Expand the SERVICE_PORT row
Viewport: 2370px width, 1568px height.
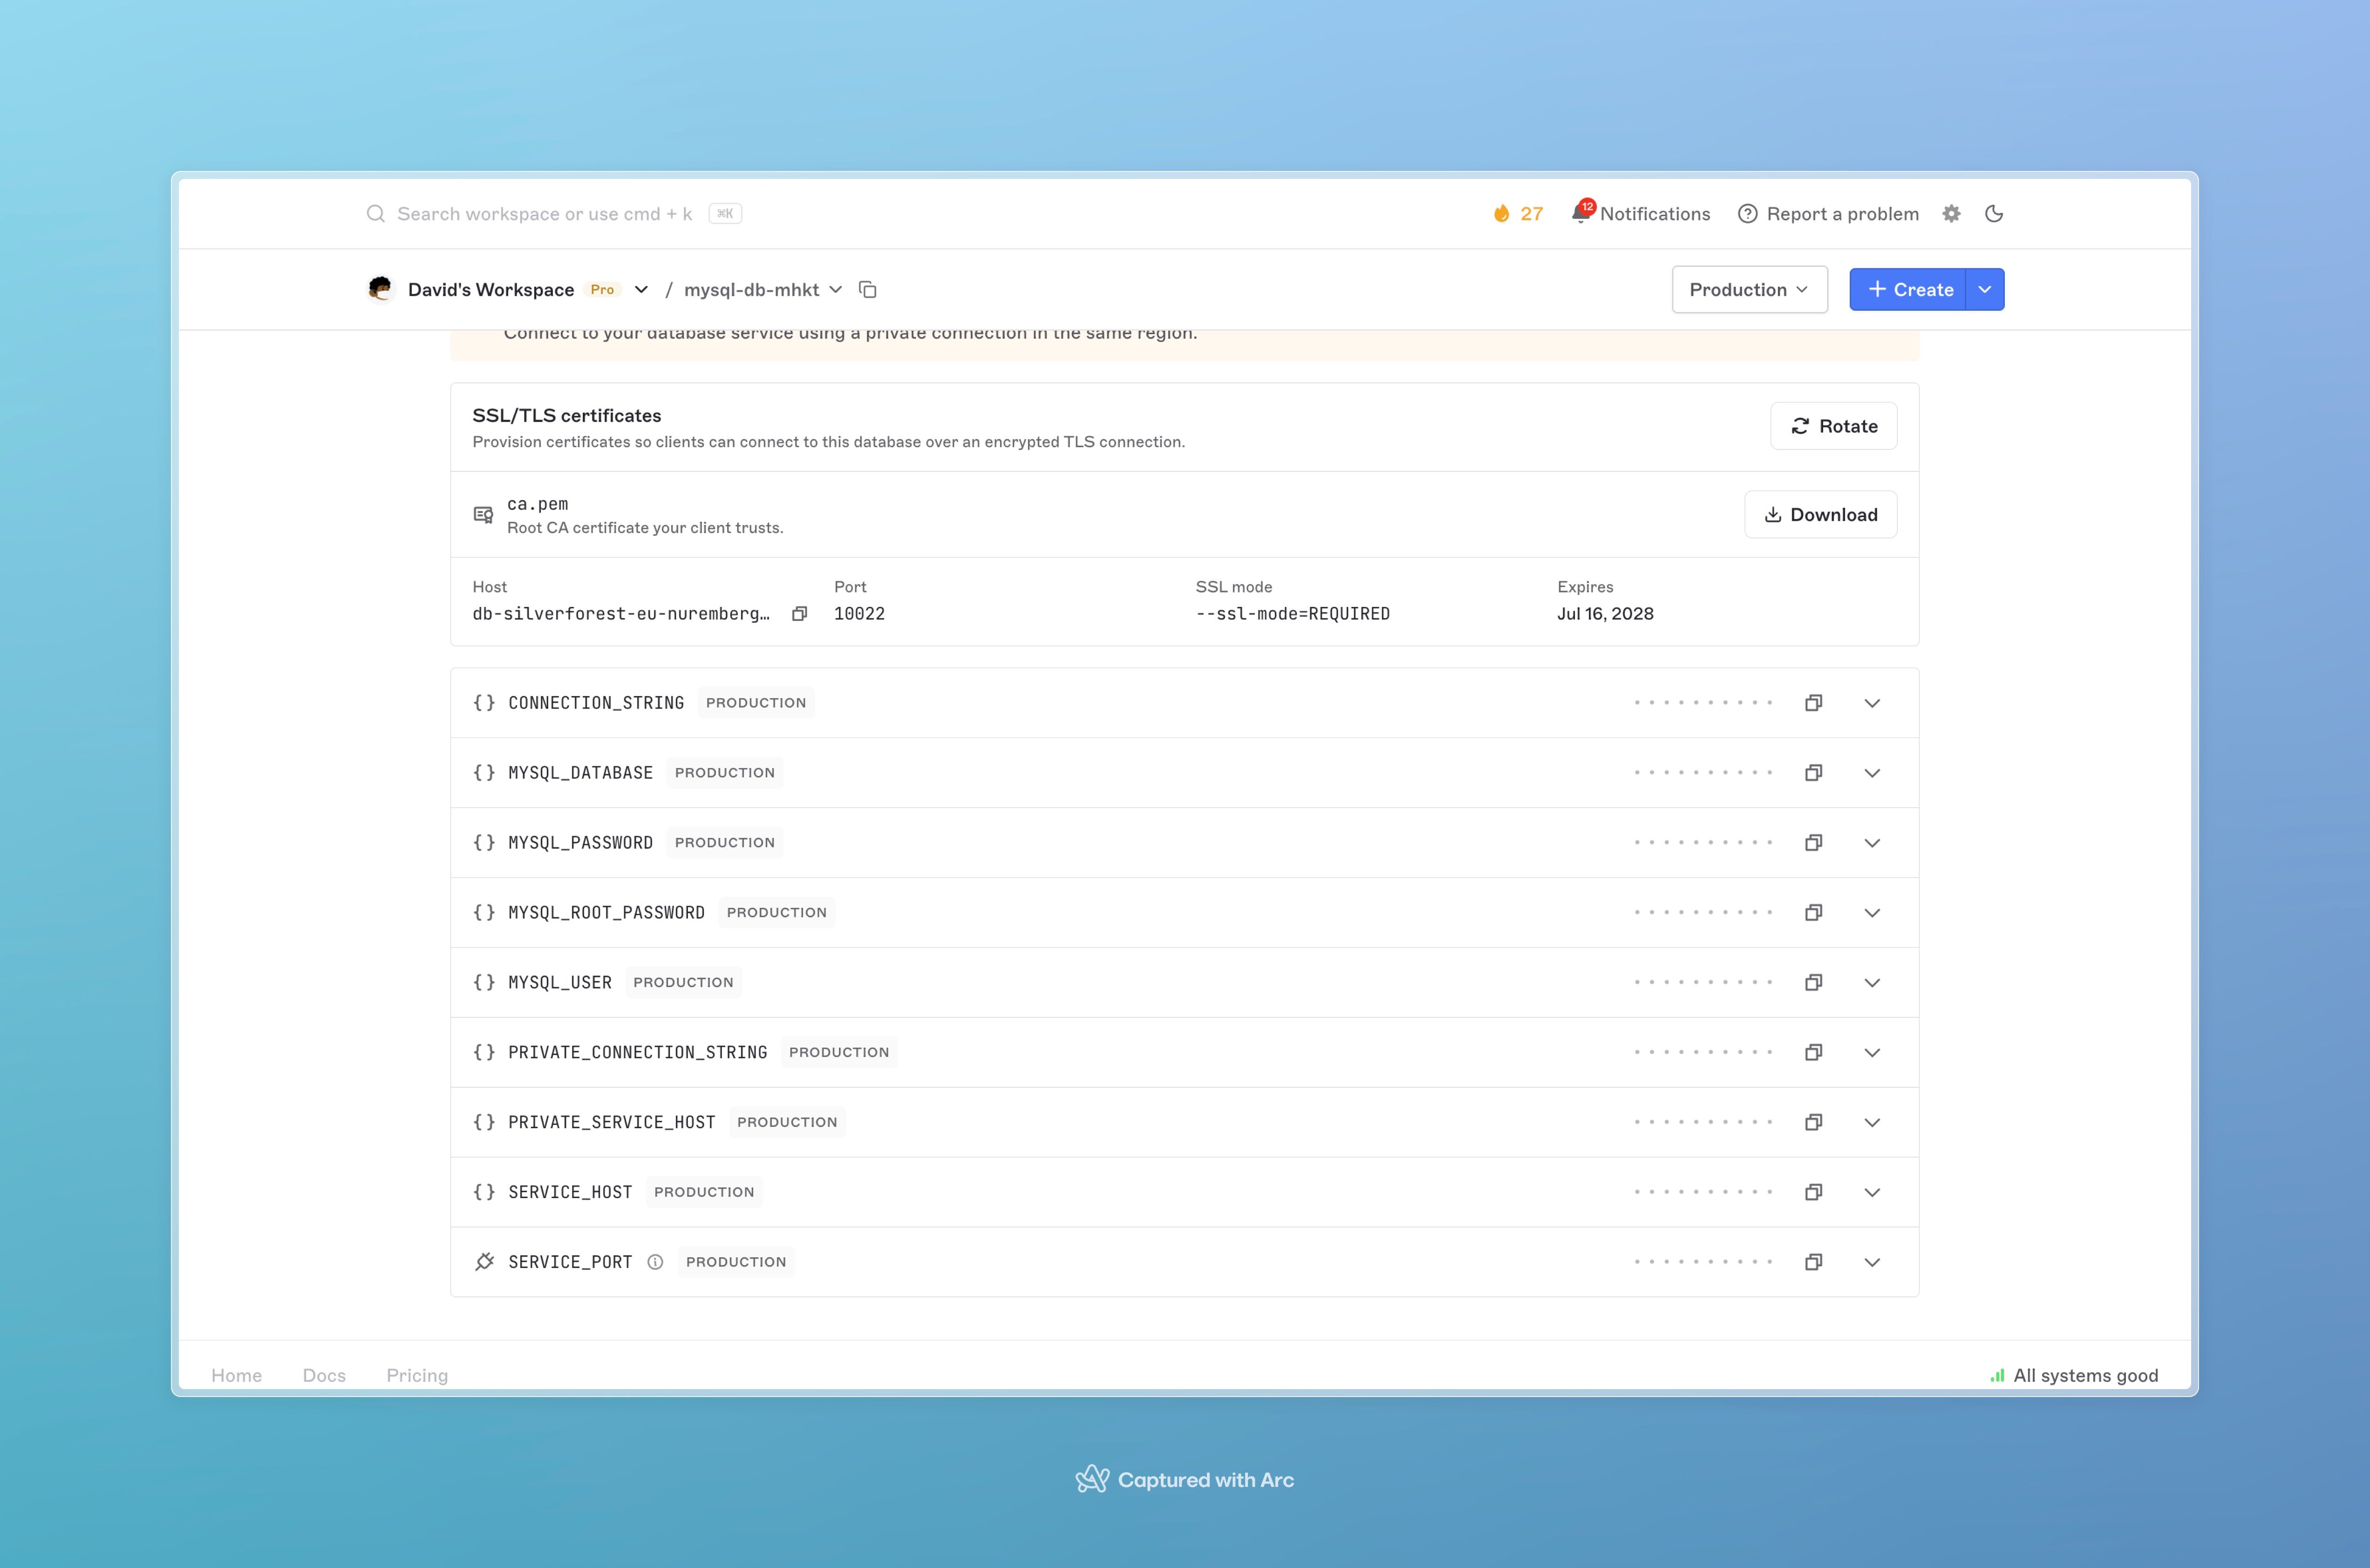pos(1872,1262)
